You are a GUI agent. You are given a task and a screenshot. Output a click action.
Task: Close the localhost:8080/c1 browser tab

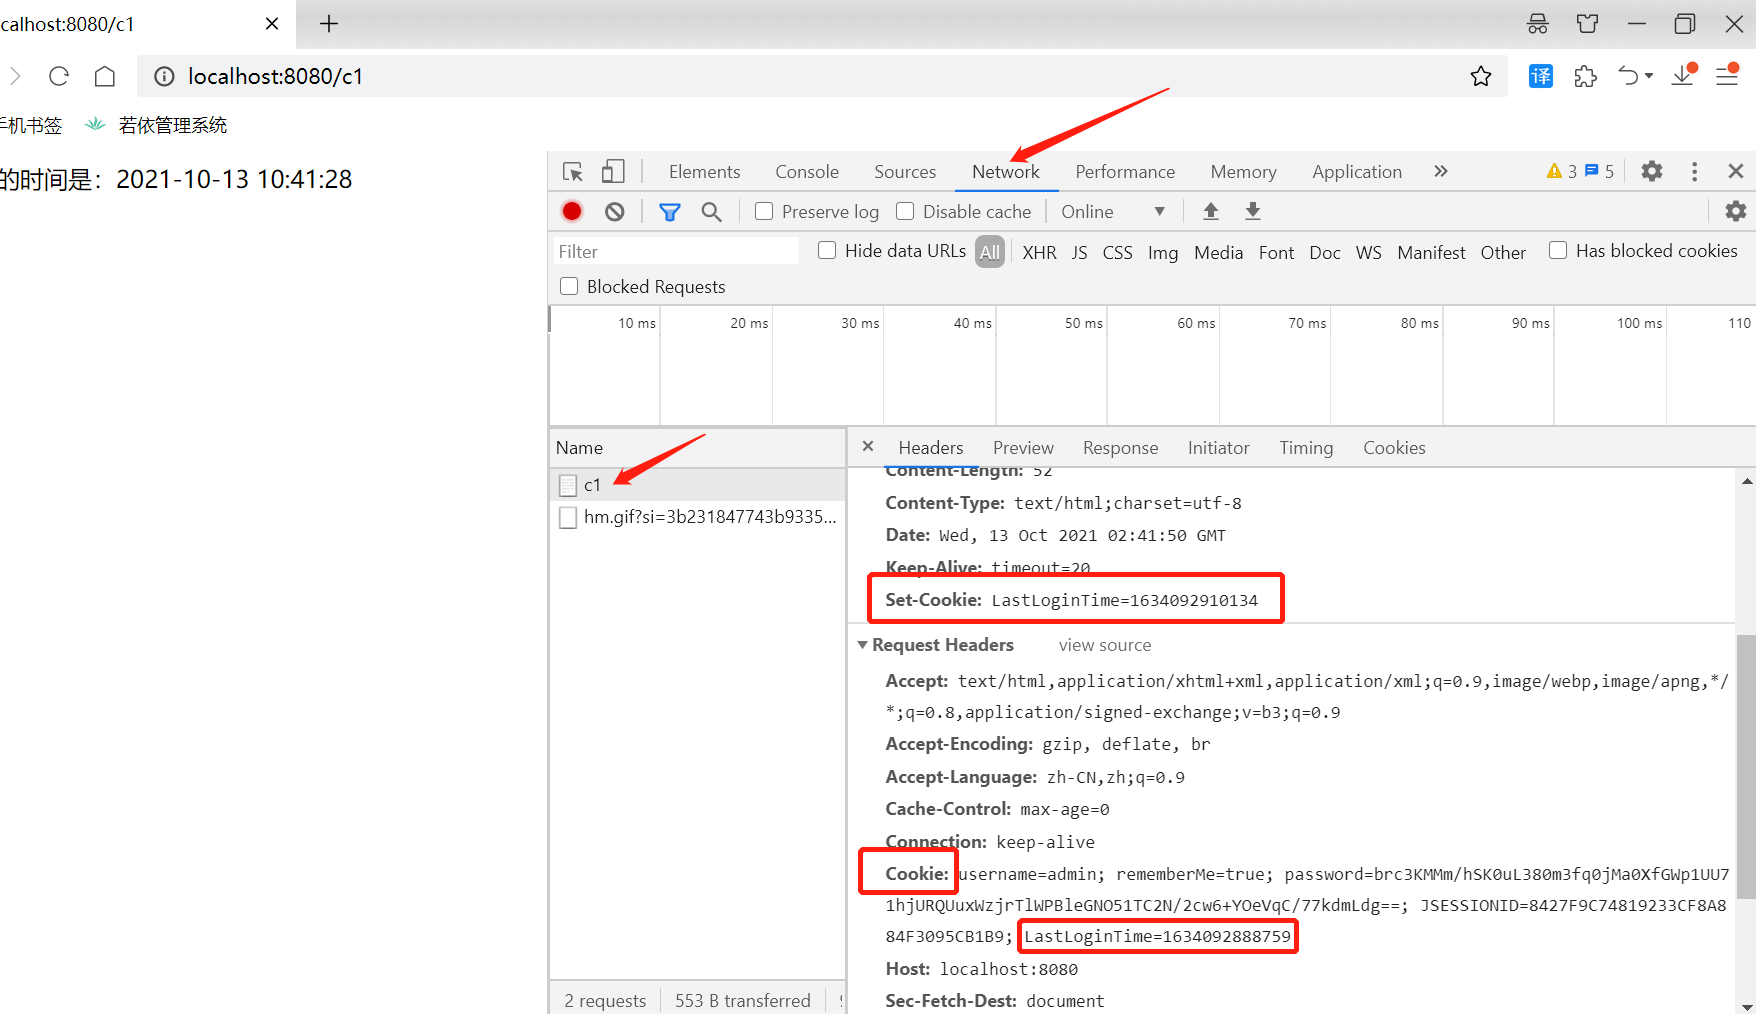[272, 24]
